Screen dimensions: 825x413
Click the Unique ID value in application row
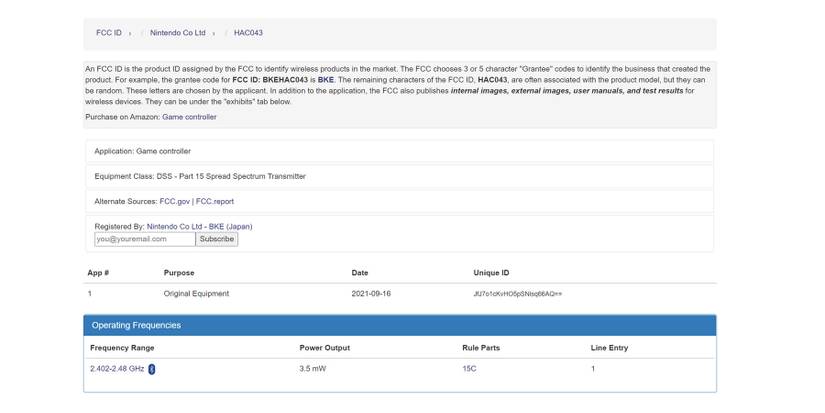click(517, 294)
